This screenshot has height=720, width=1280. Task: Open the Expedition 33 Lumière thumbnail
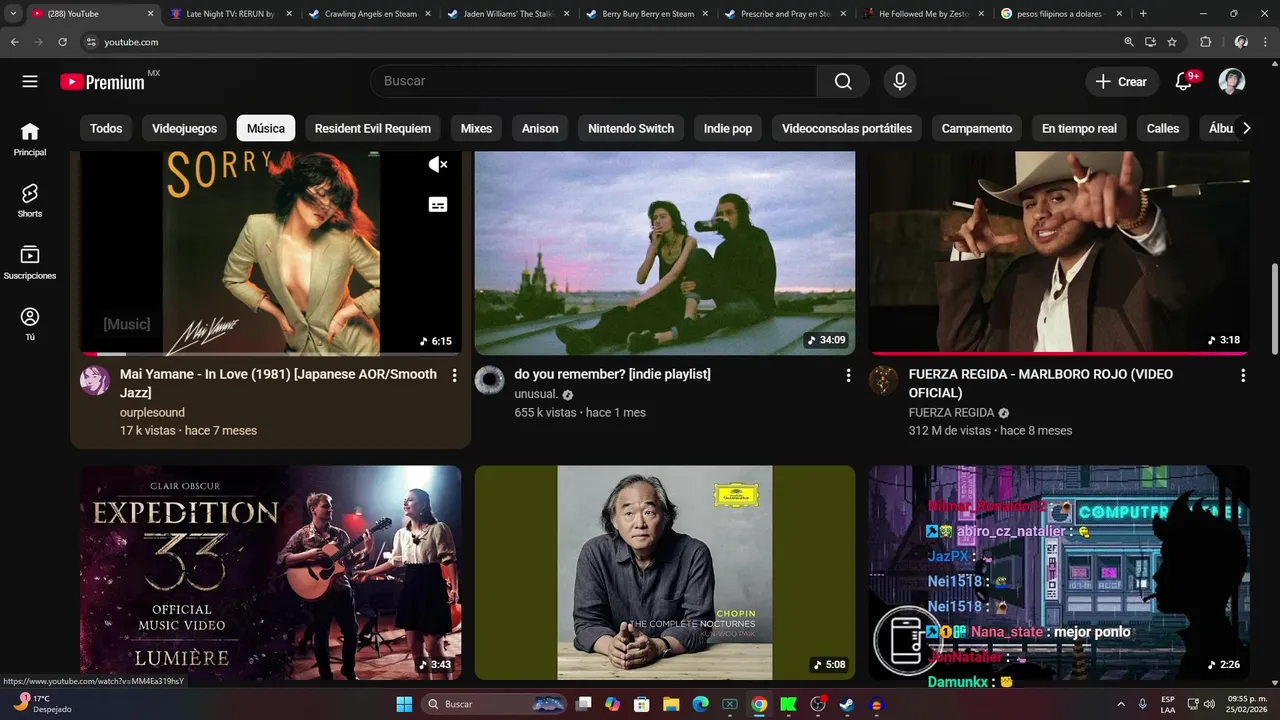click(x=270, y=572)
